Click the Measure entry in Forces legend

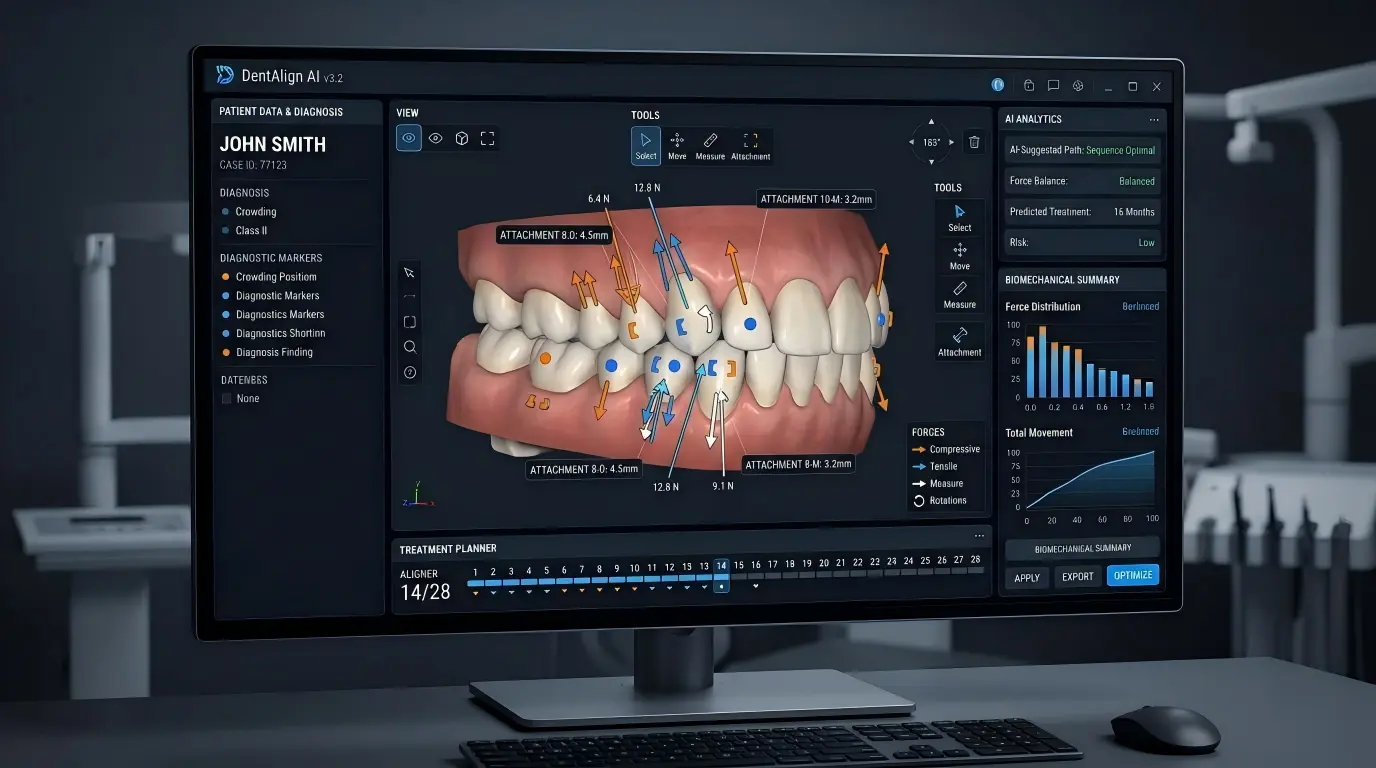(x=938, y=484)
